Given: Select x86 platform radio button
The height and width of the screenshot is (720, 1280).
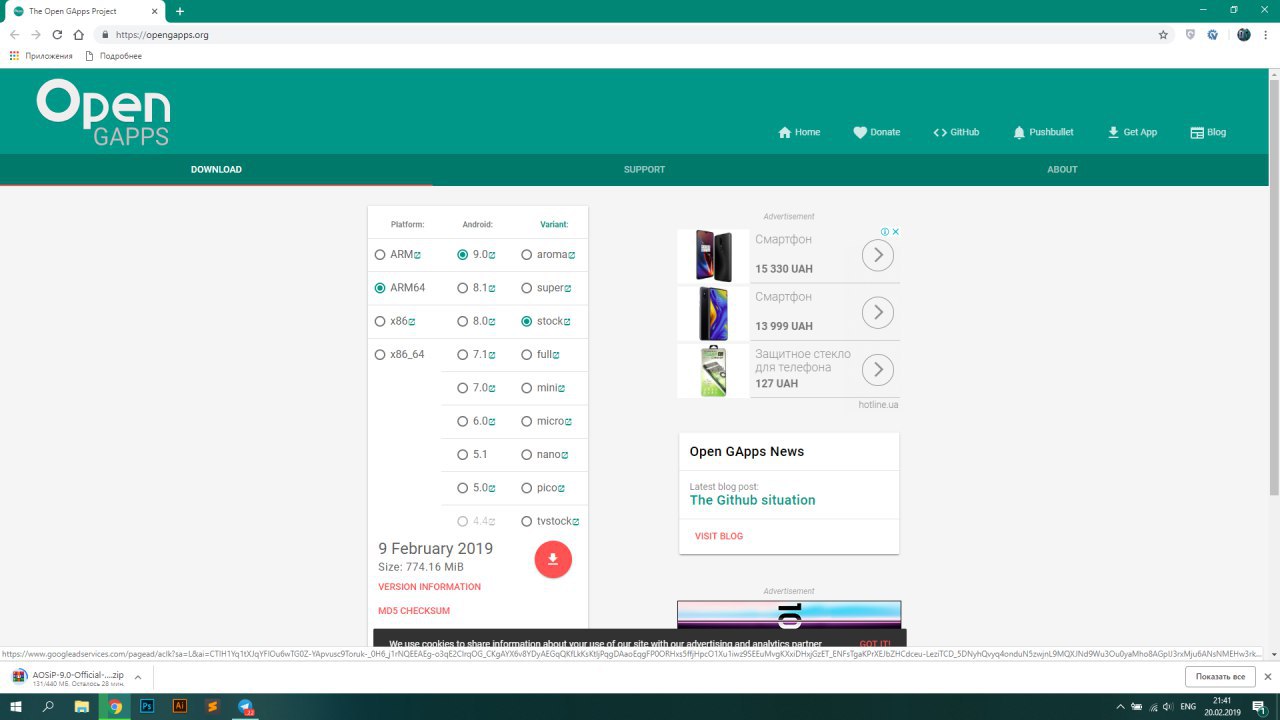Looking at the screenshot, I should coord(380,322).
